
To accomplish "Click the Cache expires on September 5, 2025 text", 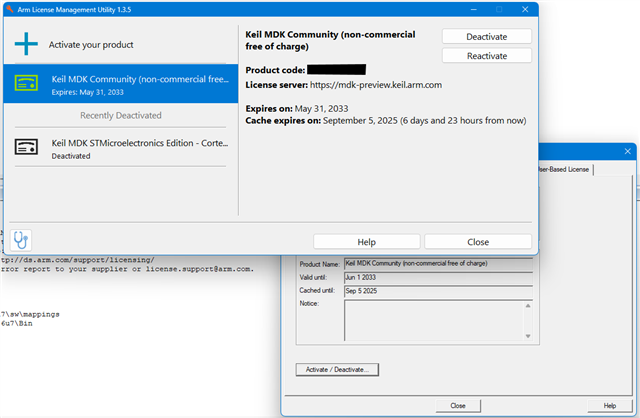I will 386,120.
